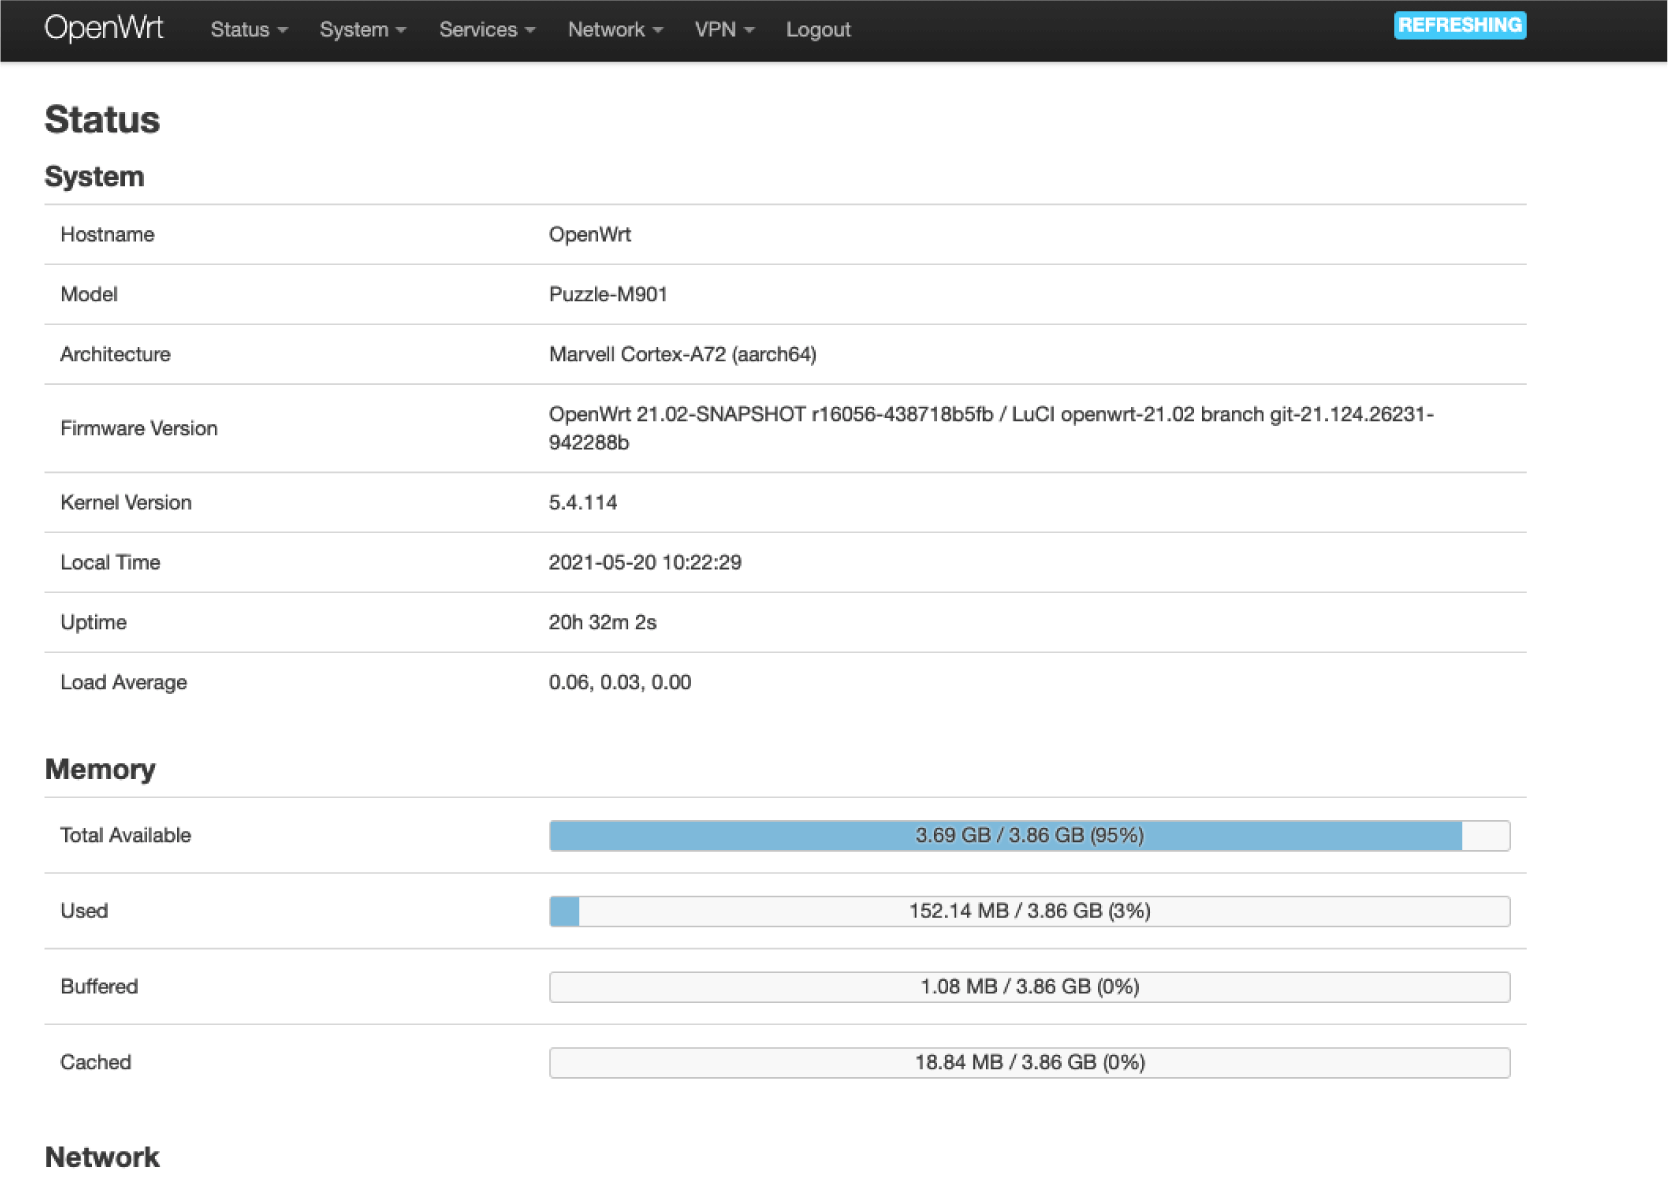The height and width of the screenshot is (1191, 1668).
Task: Click the Buffered memory label
Action: click(99, 987)
